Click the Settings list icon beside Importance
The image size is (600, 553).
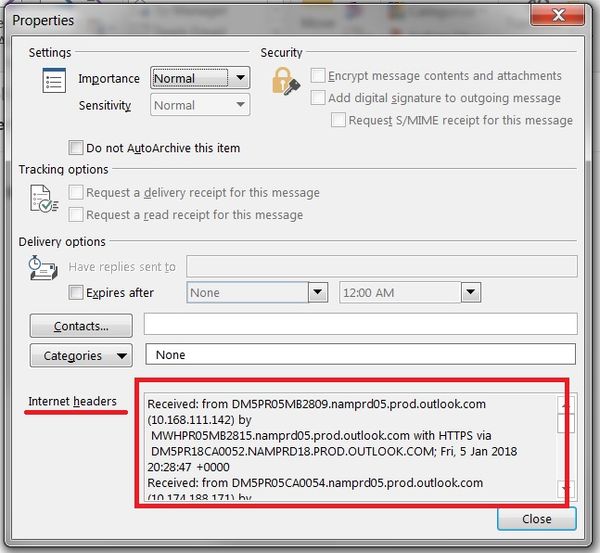coord(54,80)
